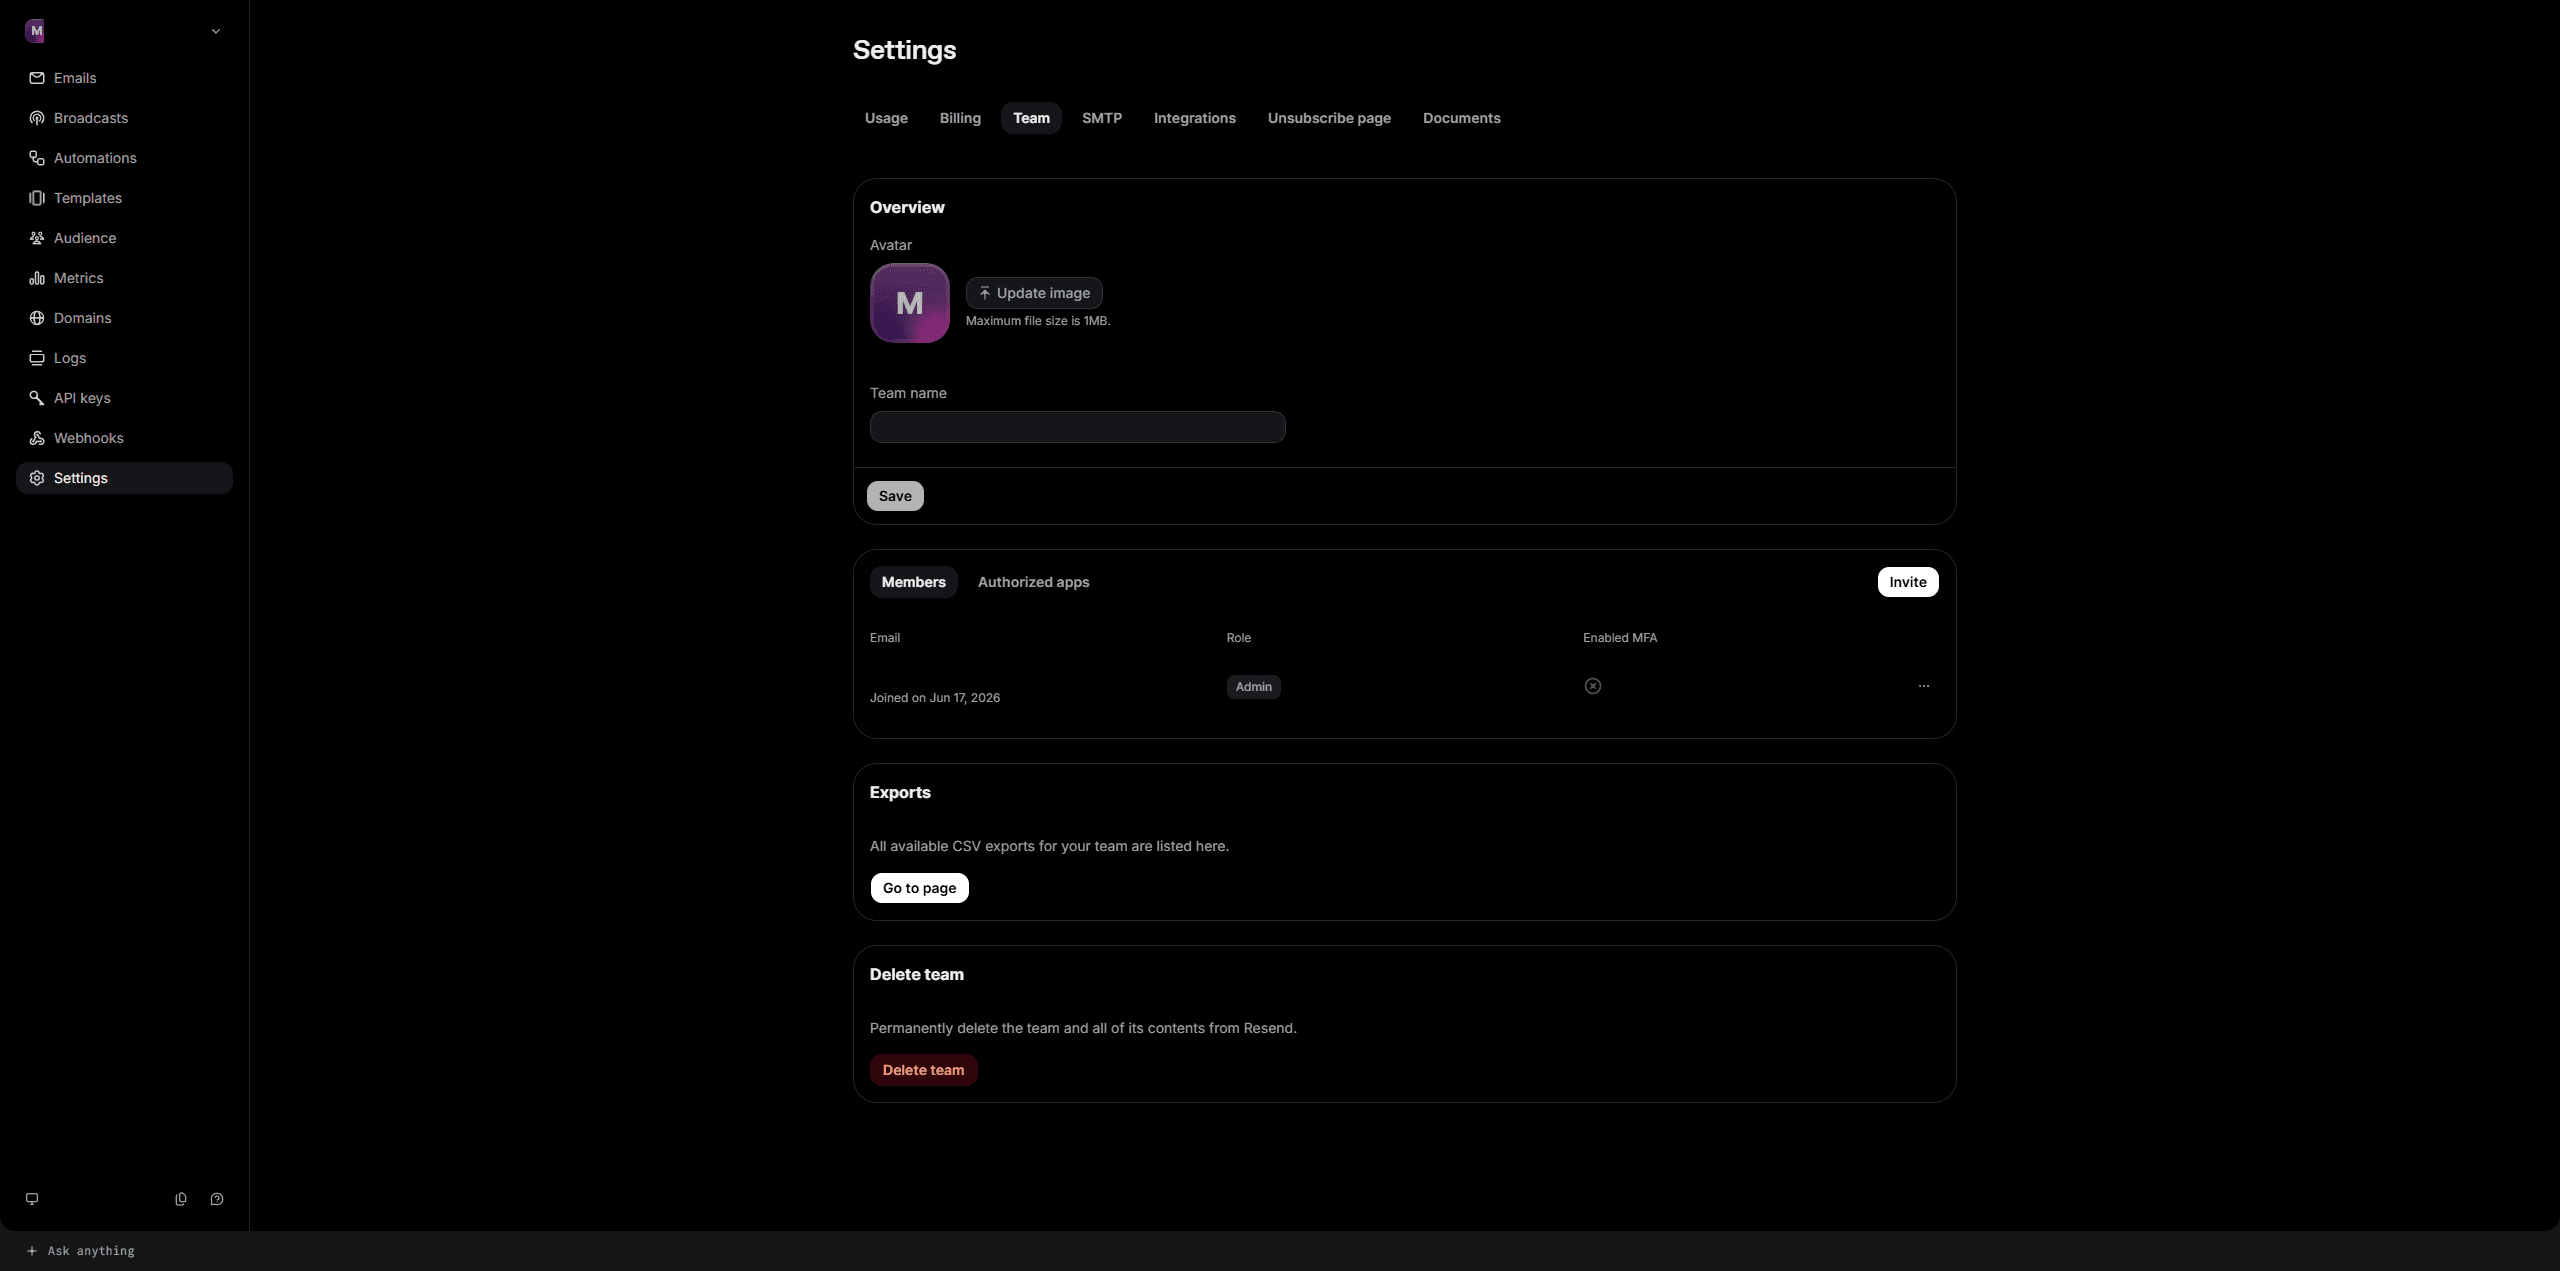Click the Joined on Jun 17, 2026 text
2560x1271 pixels.
[934, 698]
